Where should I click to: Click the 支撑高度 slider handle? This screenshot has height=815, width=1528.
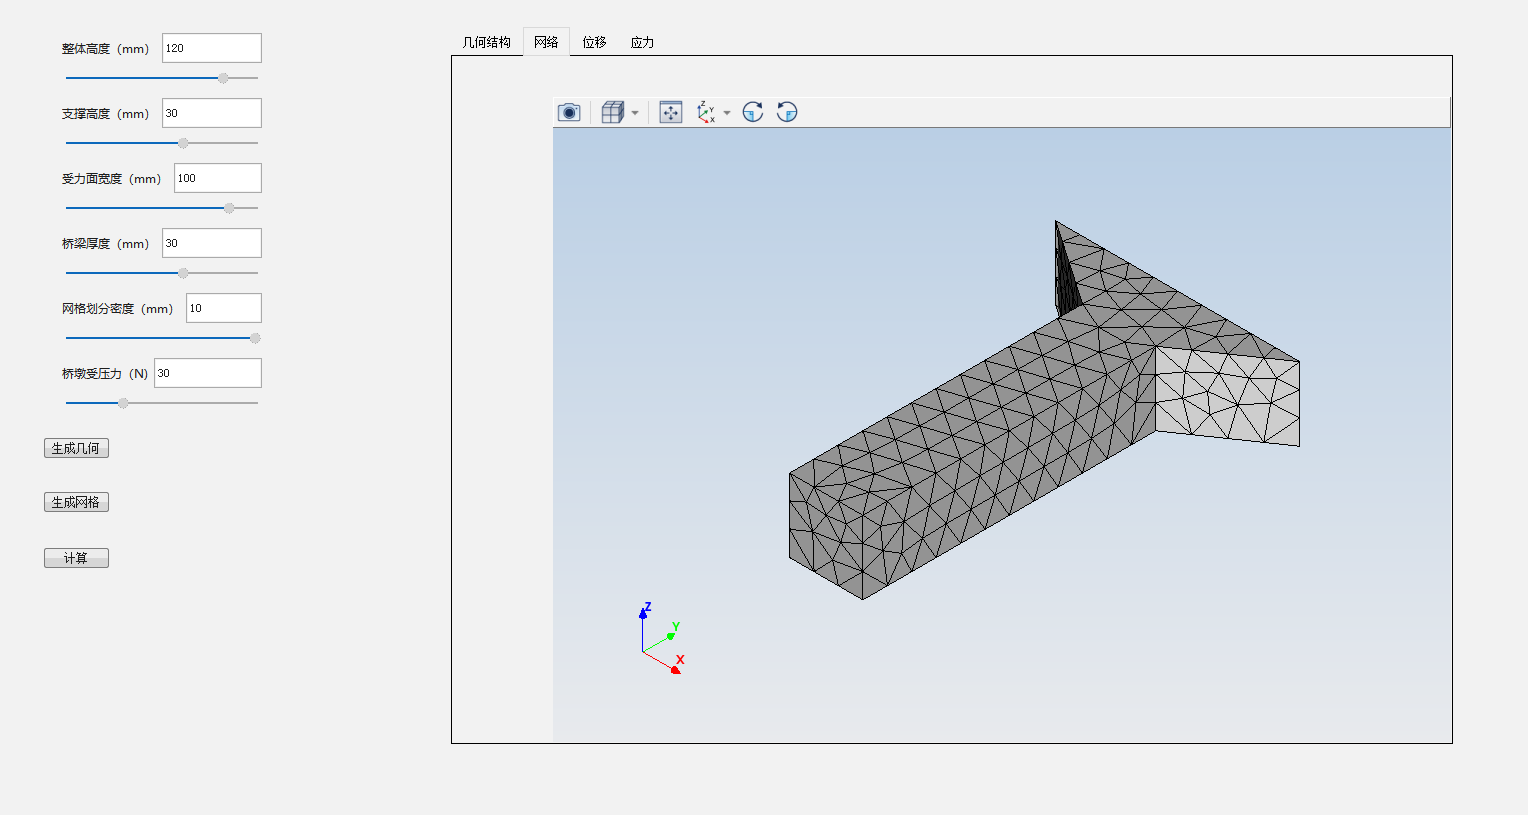pos(183,143)
